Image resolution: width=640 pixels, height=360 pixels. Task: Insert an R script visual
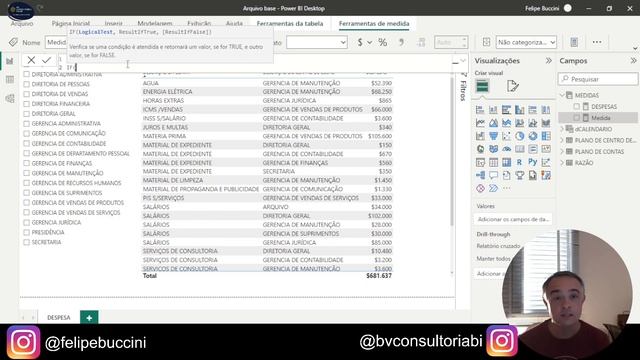pyautogui.click(x=520, y=162)
